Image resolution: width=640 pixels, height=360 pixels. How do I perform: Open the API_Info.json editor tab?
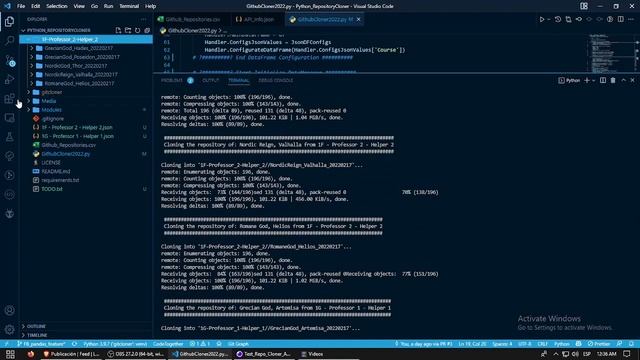258,19
